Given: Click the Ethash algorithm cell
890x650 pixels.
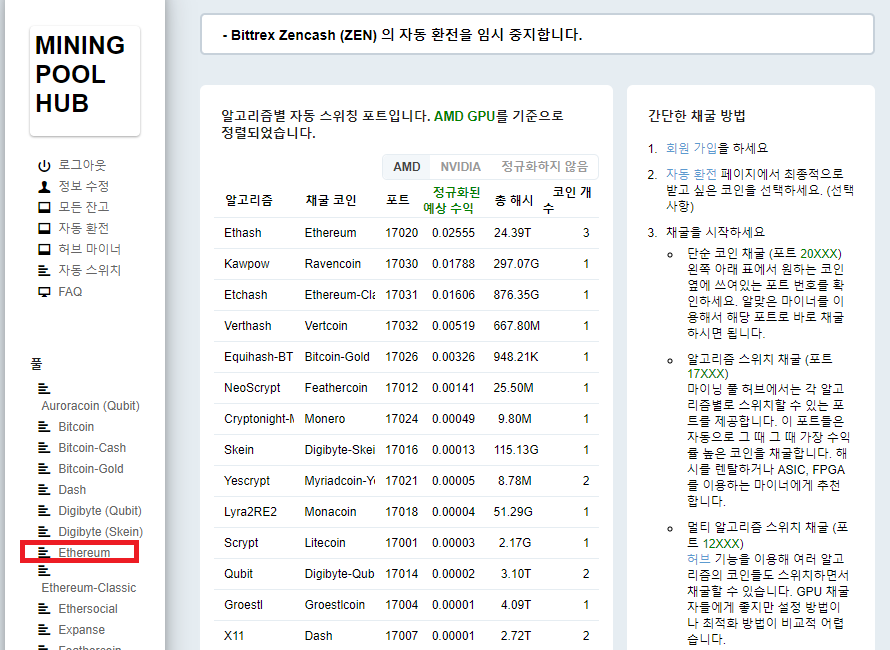Looking at the screenshot, I should tap(243, 233).
